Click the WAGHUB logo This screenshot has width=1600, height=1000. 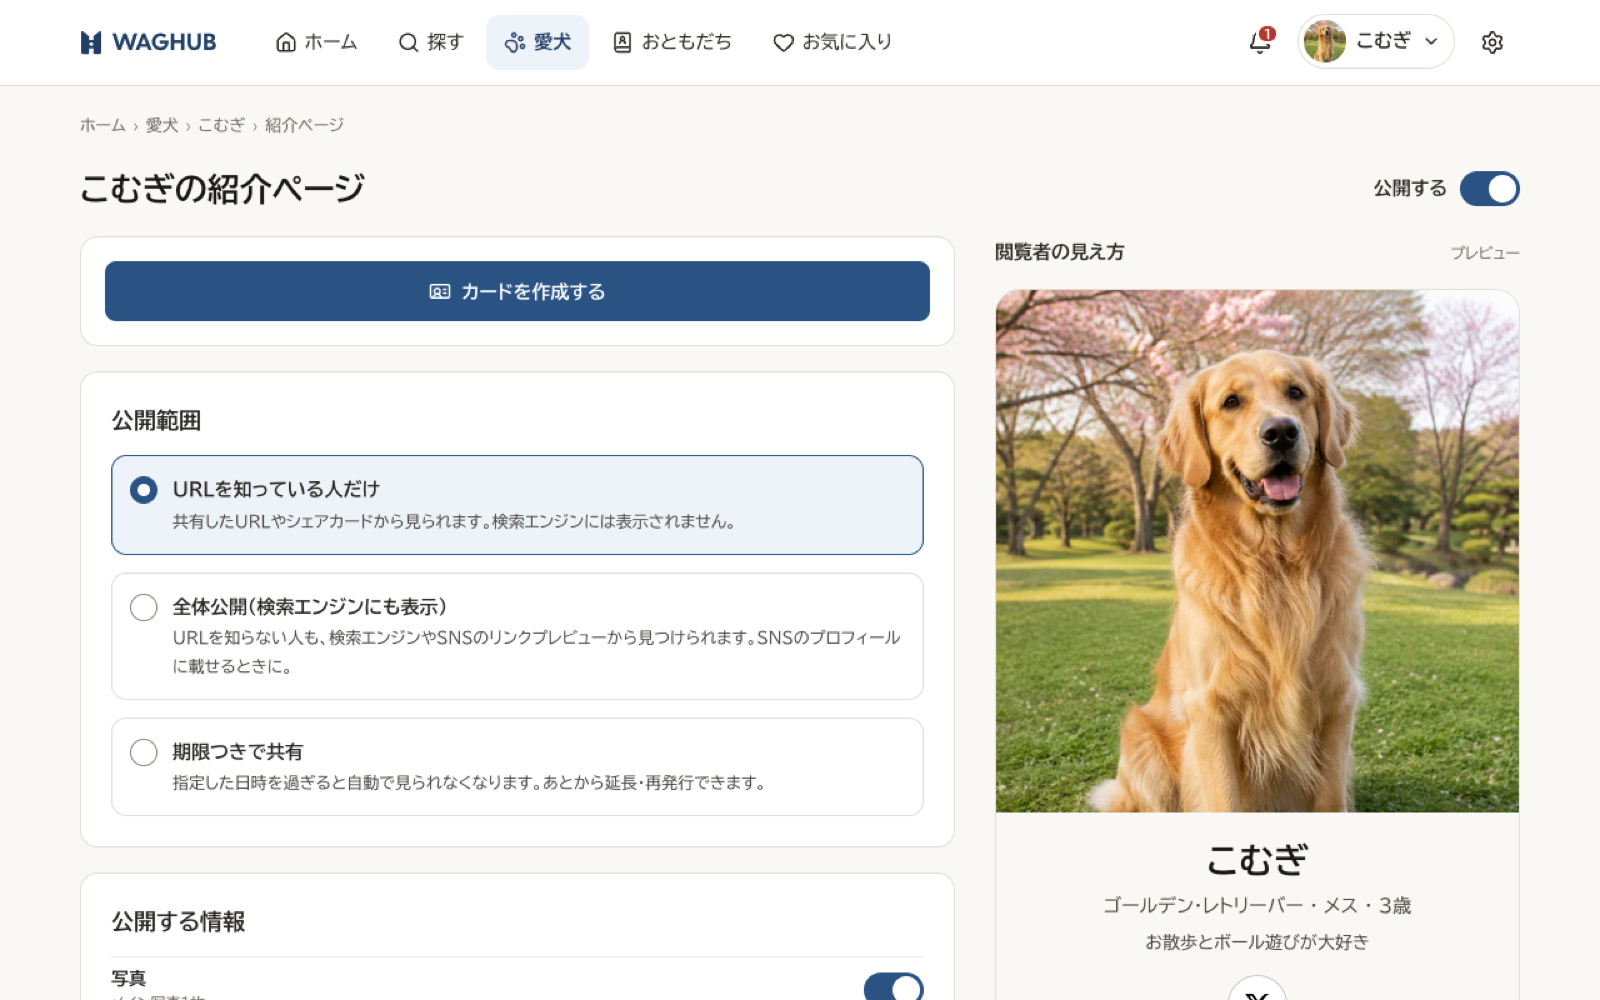[148, 42]
